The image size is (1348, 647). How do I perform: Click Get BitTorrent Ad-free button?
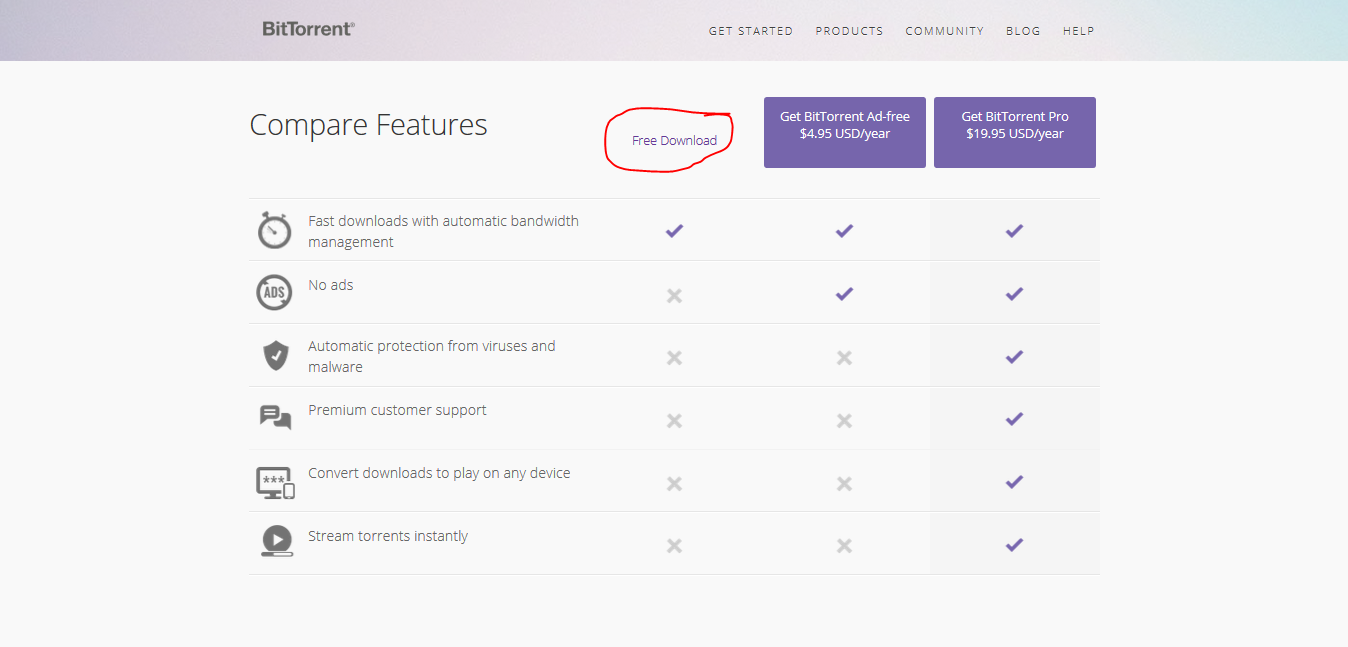(845, 132)
